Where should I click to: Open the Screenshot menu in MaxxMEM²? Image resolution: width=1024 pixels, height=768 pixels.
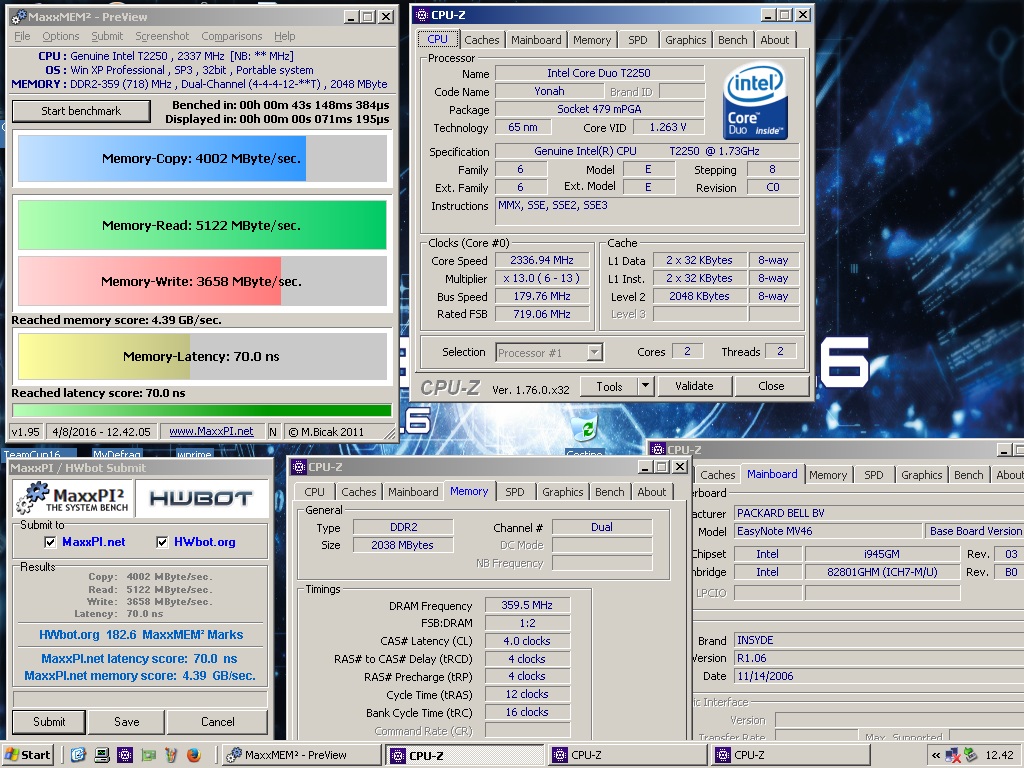point(162,36)
